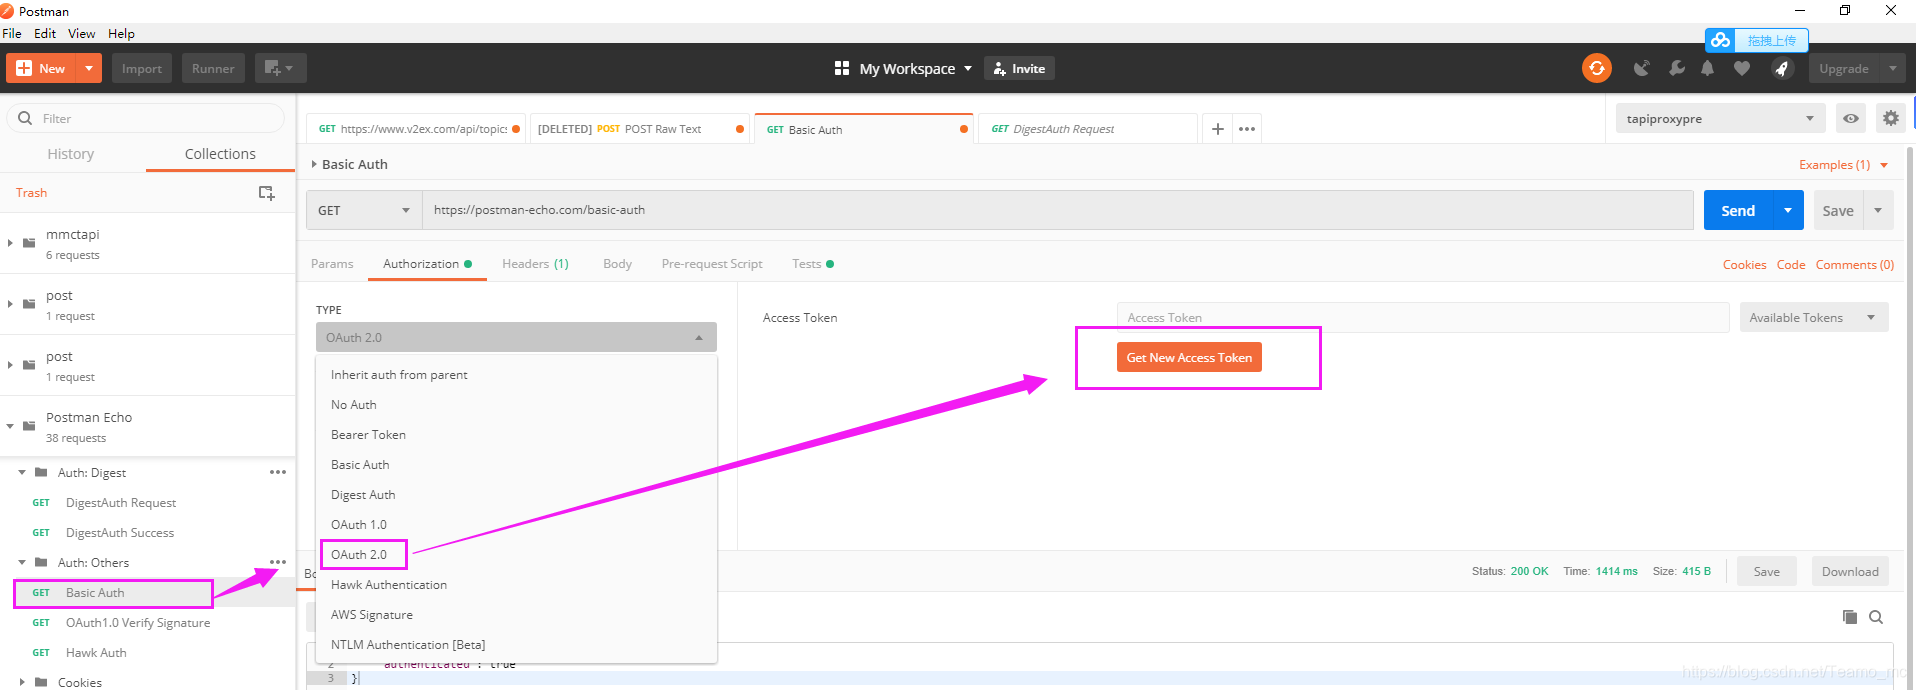Viewport: 1916px width, 690px height.
Task: Collapse the OAuth 2.0 type dropdown
Action: (x=516, y=337)
